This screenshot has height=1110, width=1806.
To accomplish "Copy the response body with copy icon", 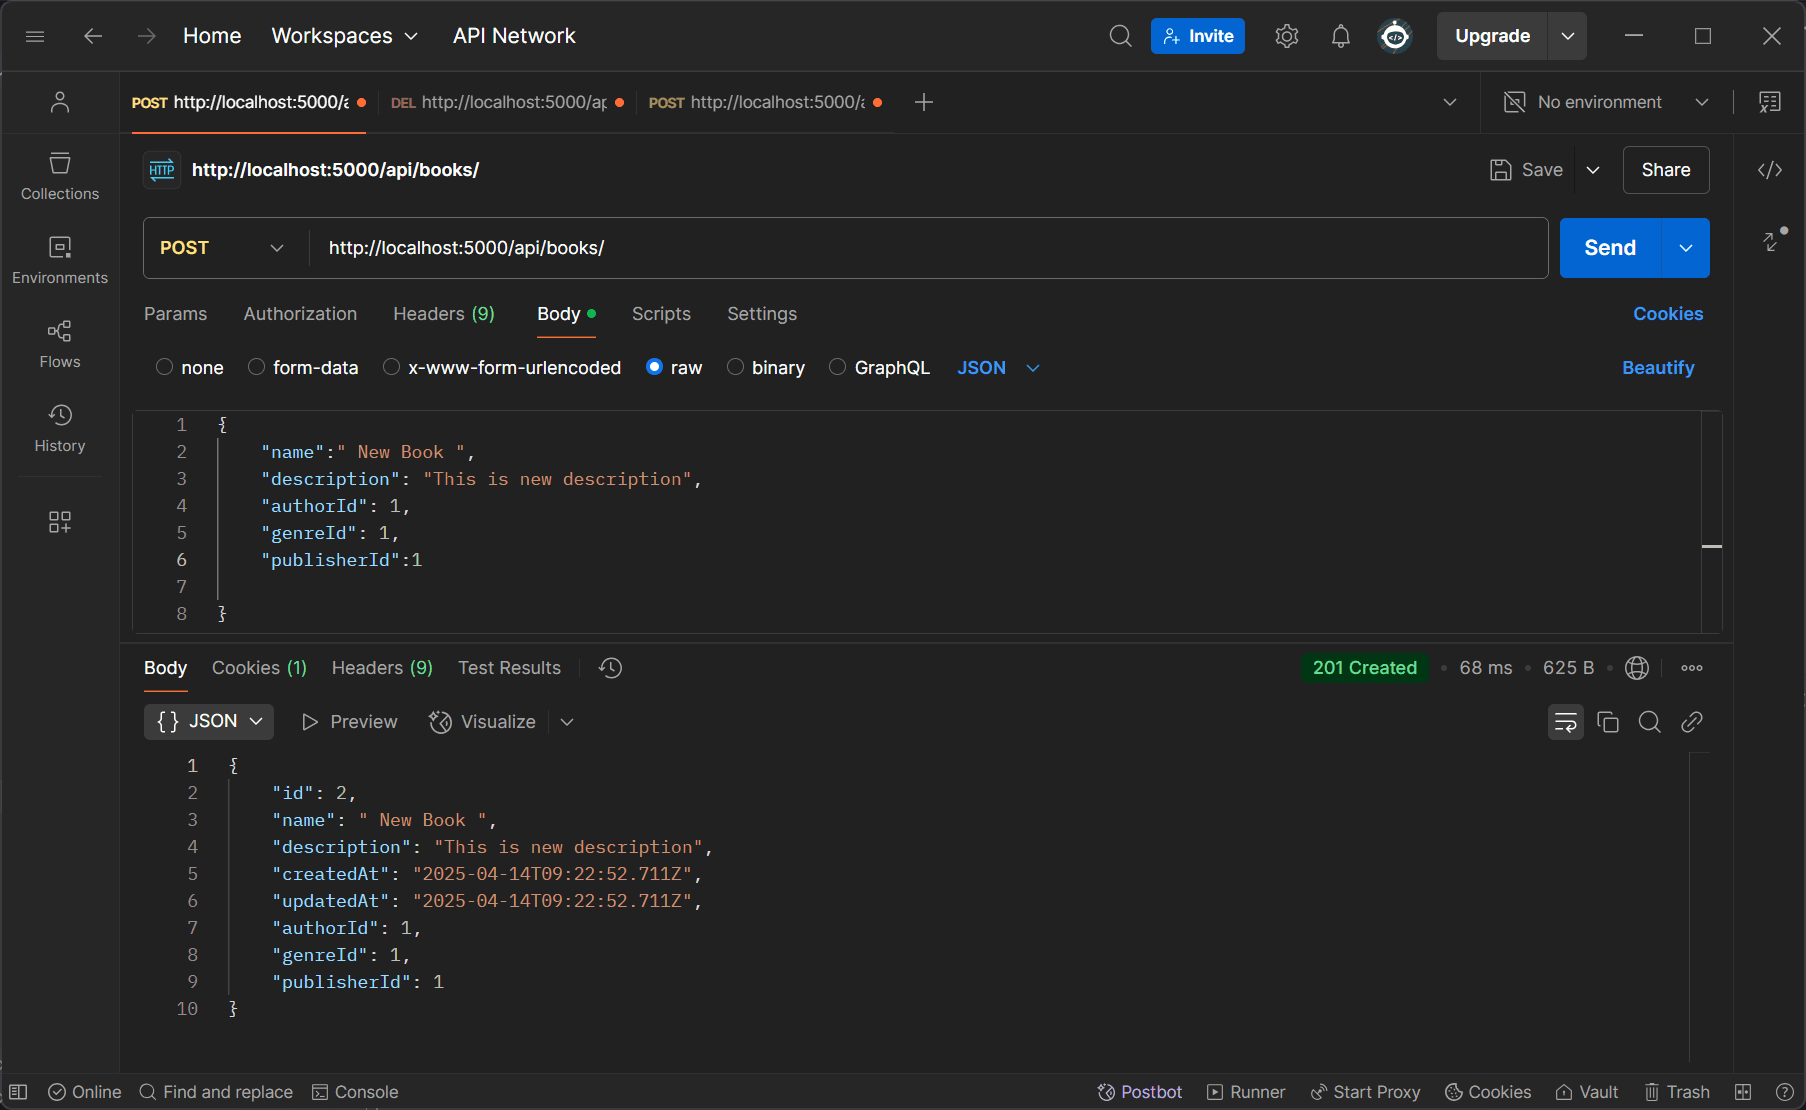I will tap(1608, 722).
